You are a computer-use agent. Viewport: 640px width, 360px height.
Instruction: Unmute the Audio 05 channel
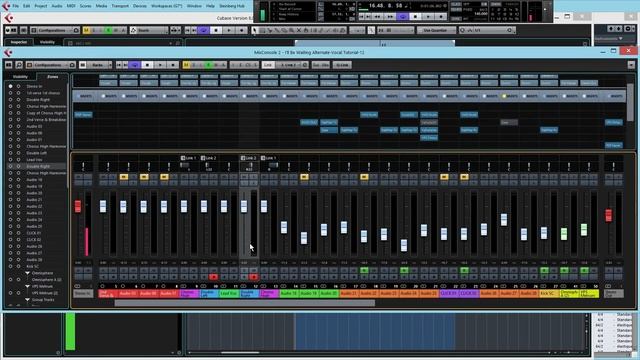pyautogui.click(x=124, y=177)
